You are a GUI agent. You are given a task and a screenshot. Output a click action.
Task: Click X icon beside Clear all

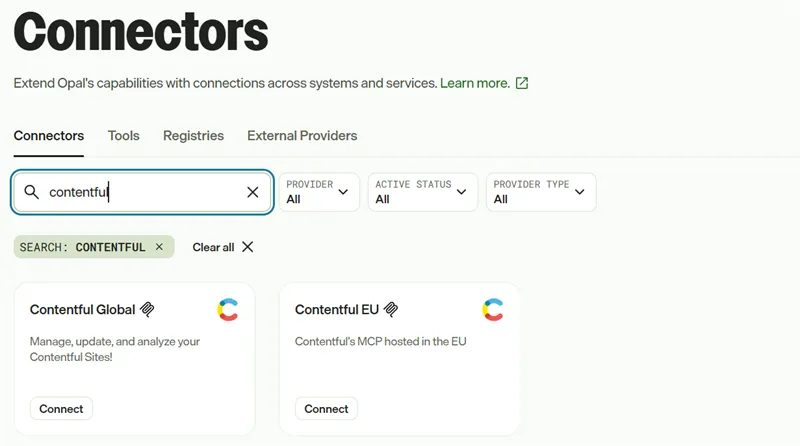coord(247,247)
